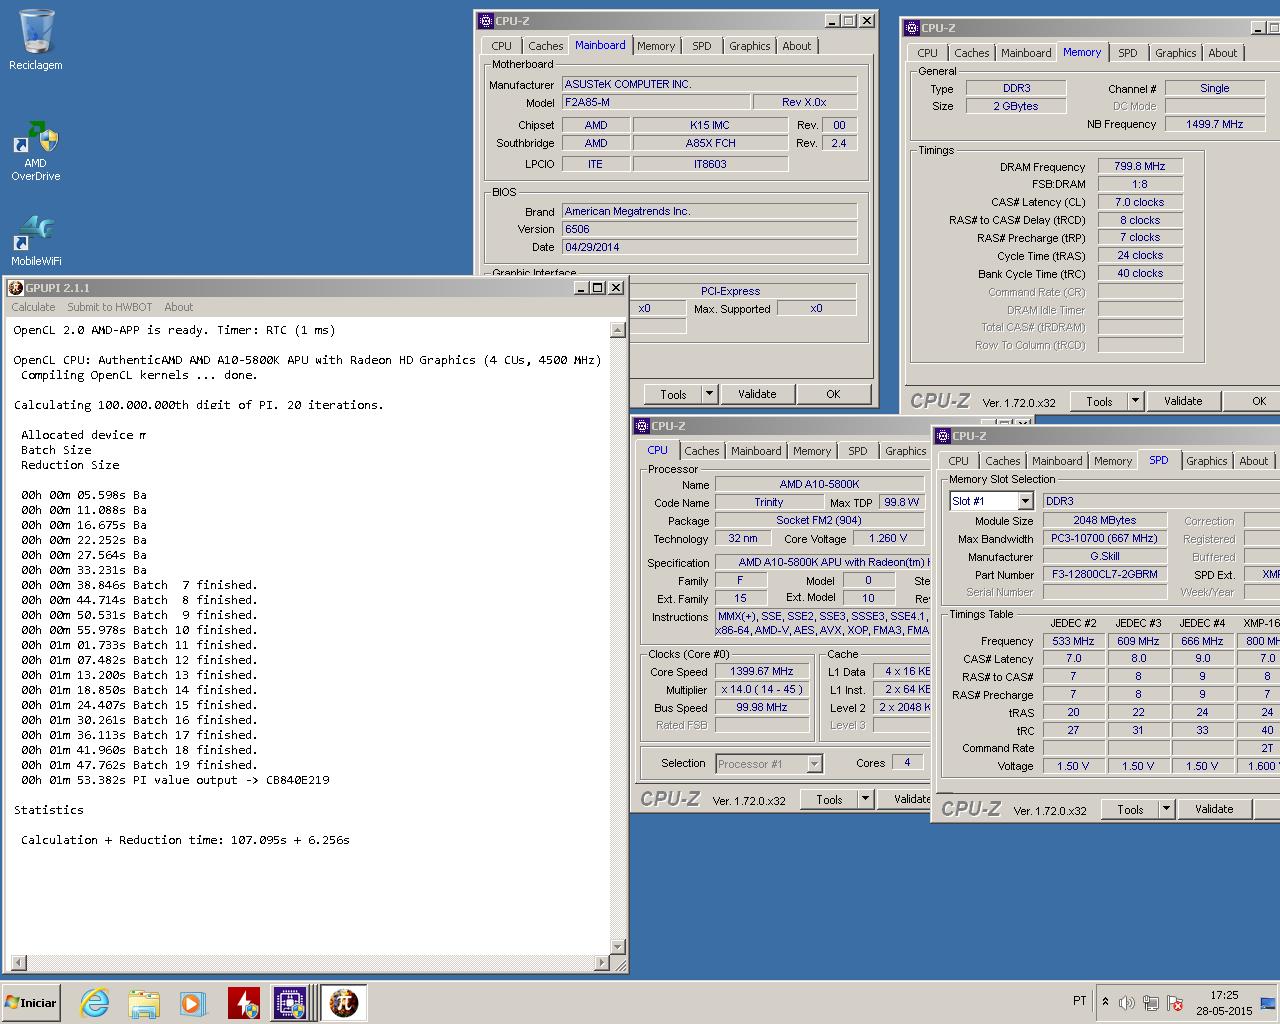Image resolution: width=1280 pixels, height=1024 pixels.
Task: Expand Tools dropdown arrow in Mainboard CPU-Z window
Action: (x=709, y=394)
